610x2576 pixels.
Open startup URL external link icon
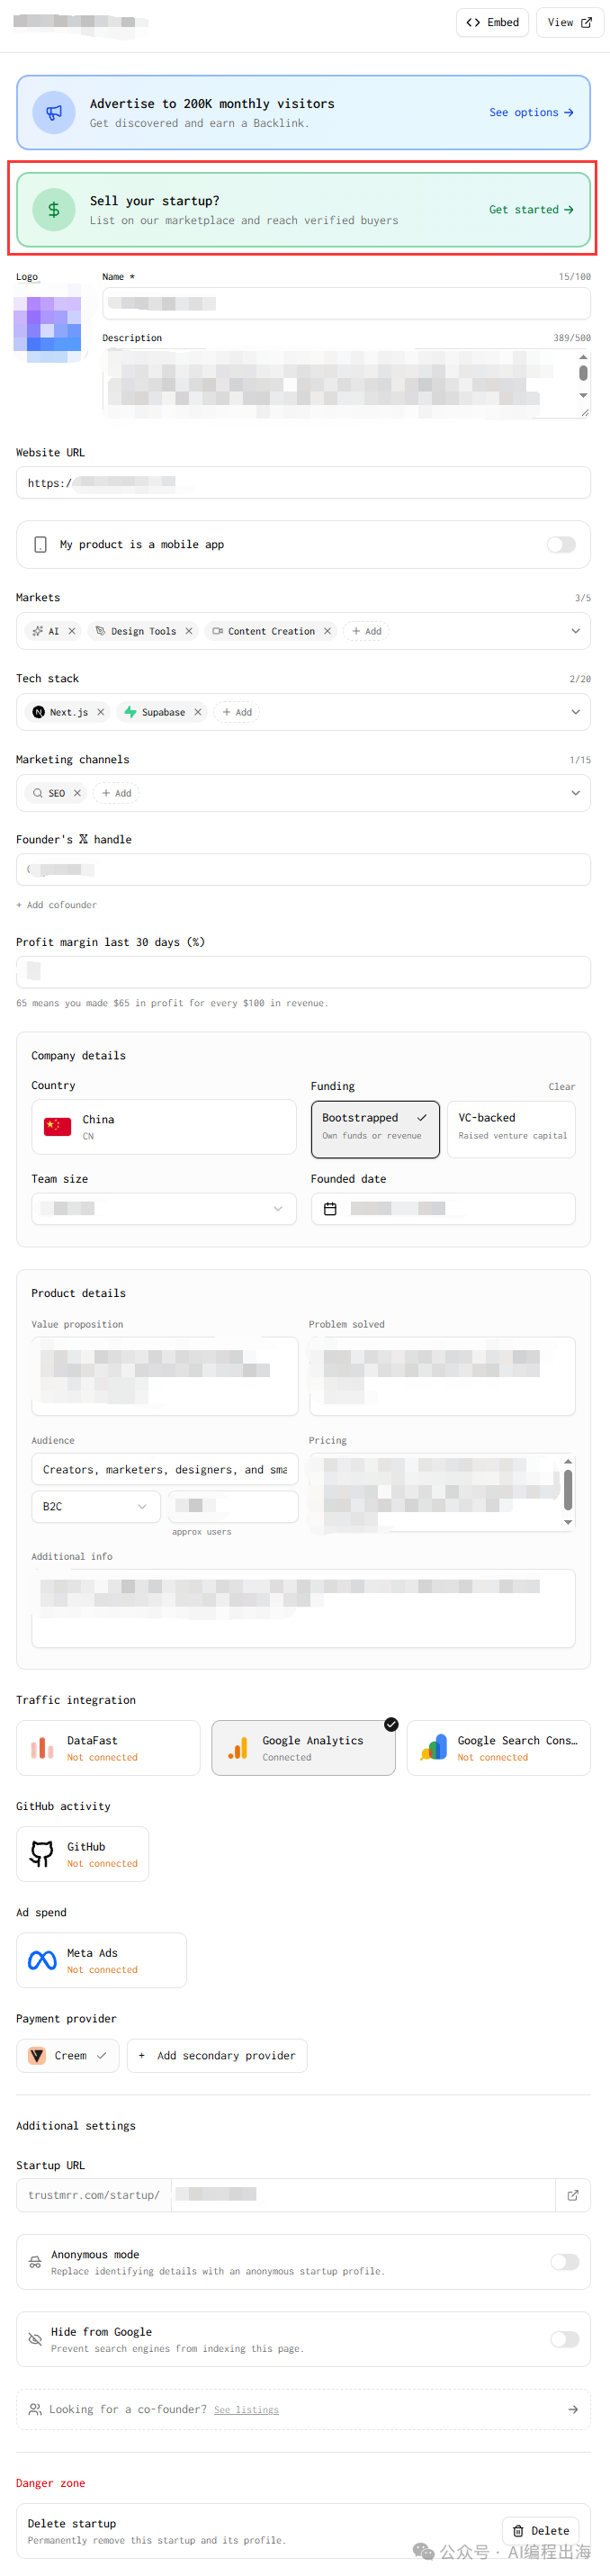point(573,2196)
